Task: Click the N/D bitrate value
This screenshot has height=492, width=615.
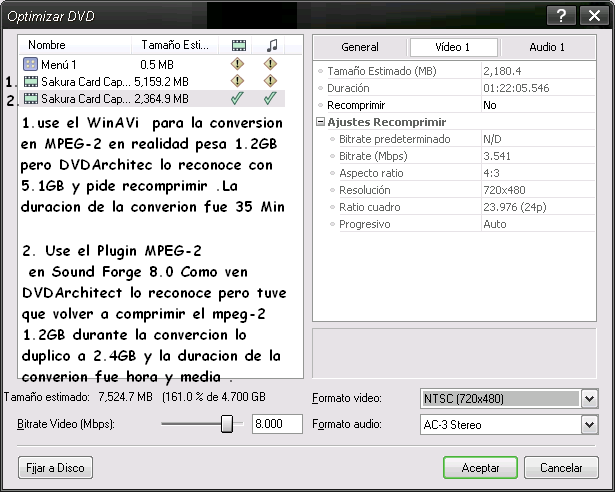Action: pos(492,139)
